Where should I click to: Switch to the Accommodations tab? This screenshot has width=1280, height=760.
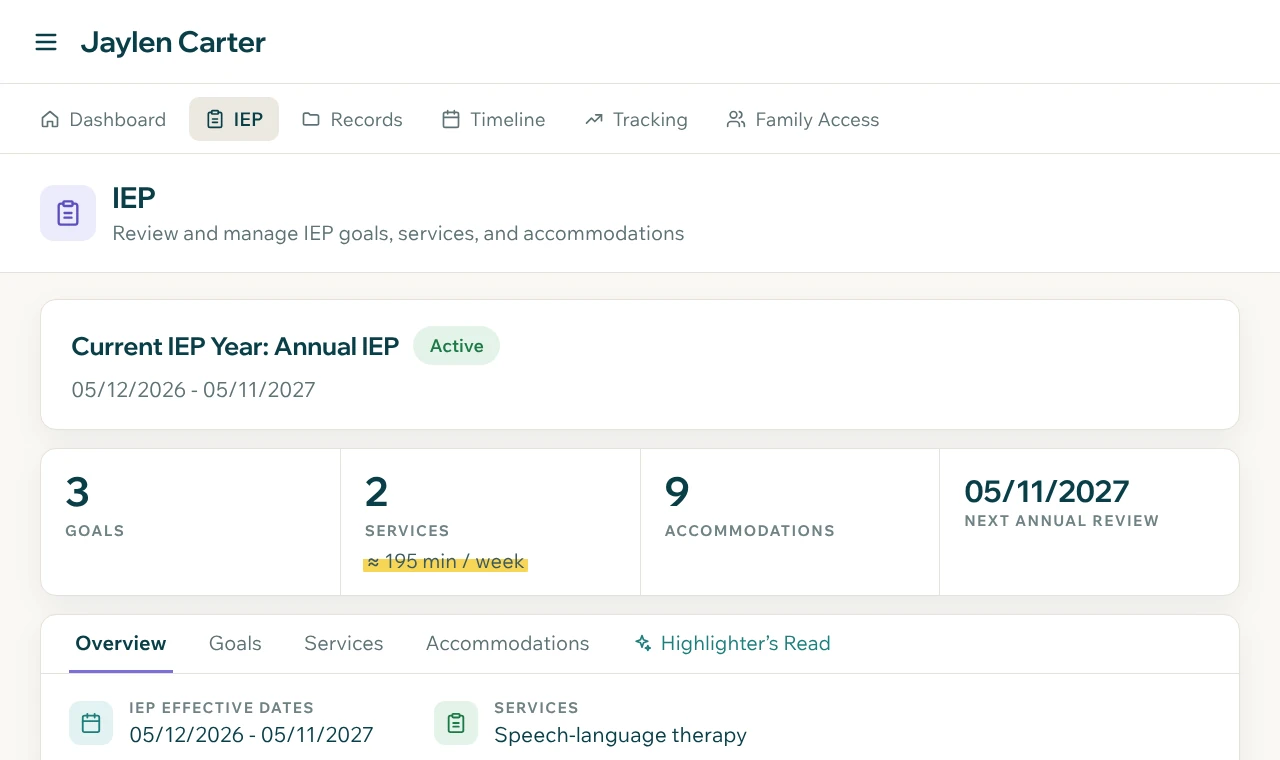tap(508, 643)
